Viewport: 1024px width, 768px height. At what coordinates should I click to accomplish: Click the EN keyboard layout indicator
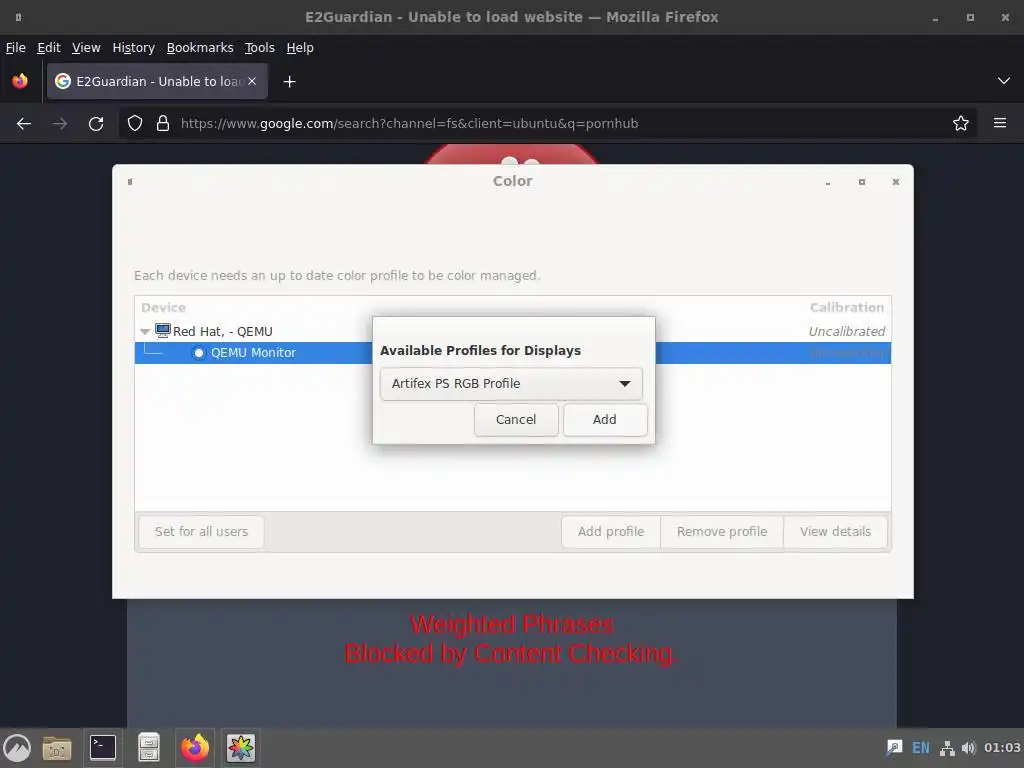click(921, 748)
